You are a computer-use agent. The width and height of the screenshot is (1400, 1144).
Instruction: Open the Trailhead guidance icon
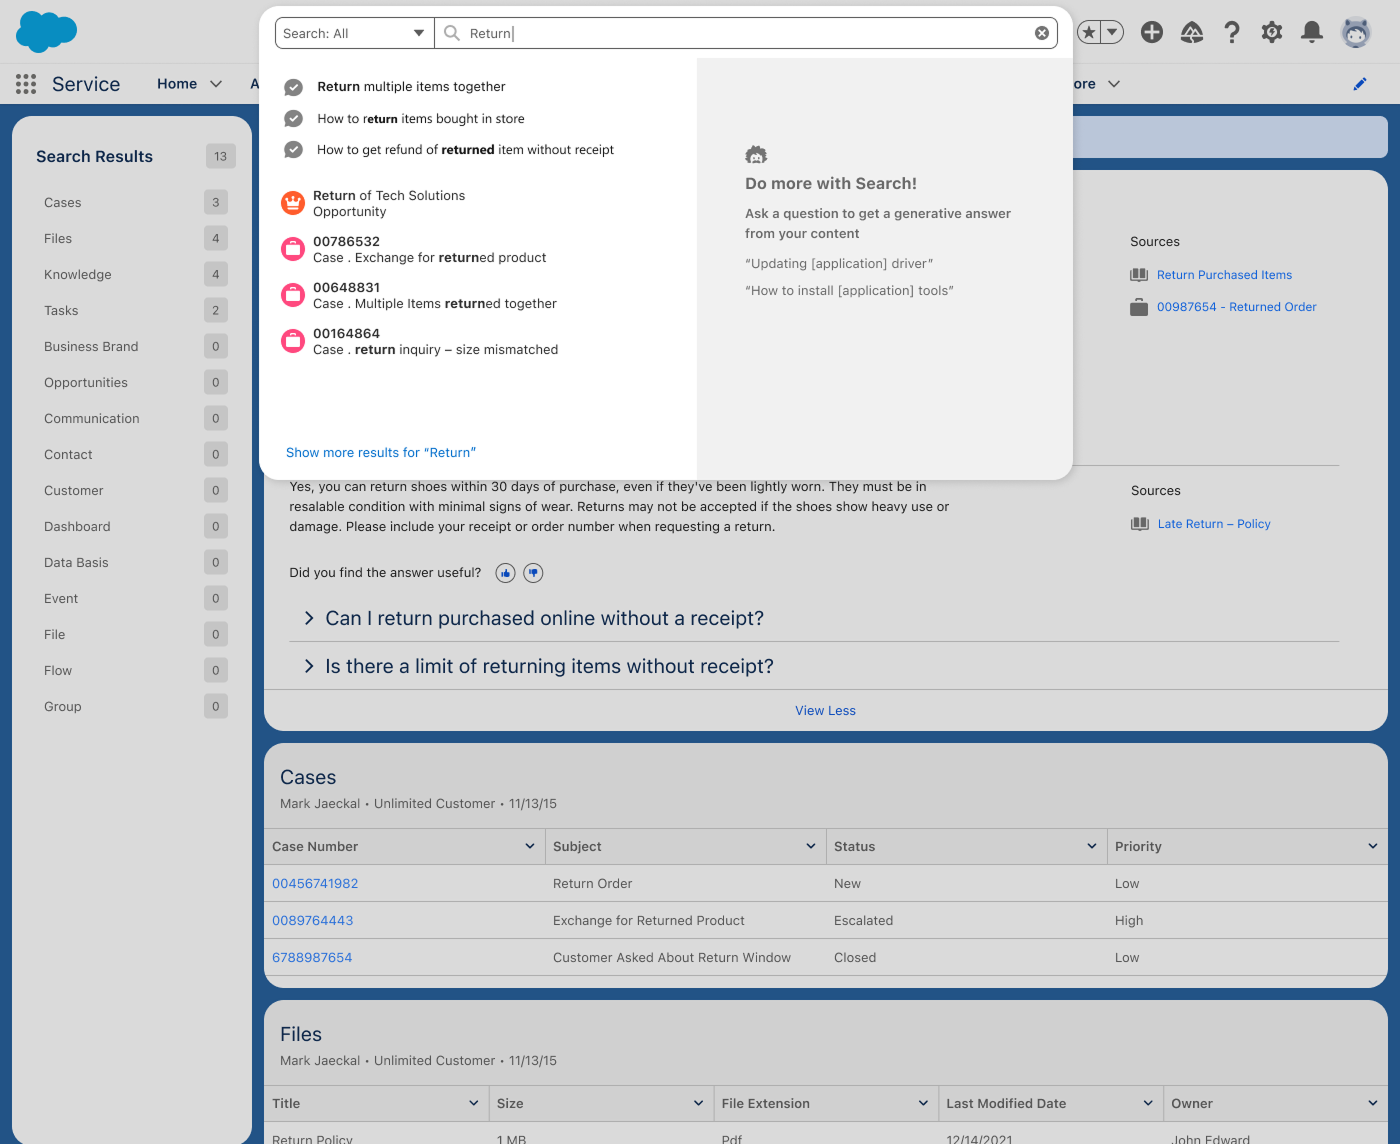[x=1192, y=33]
